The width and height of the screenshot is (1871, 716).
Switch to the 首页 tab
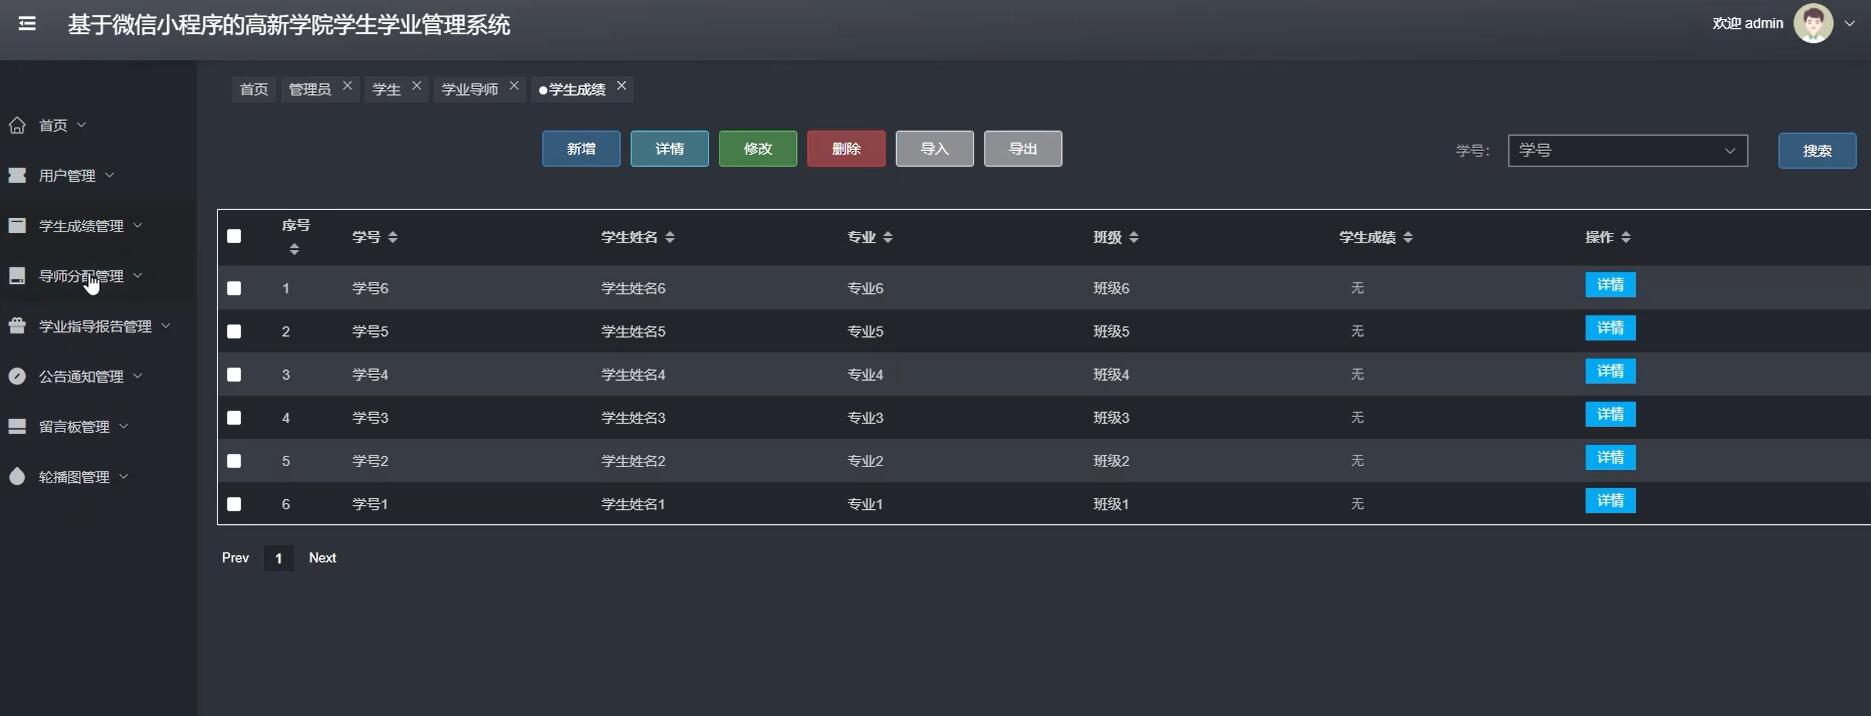pyautogui.click(x=254, y=89)
